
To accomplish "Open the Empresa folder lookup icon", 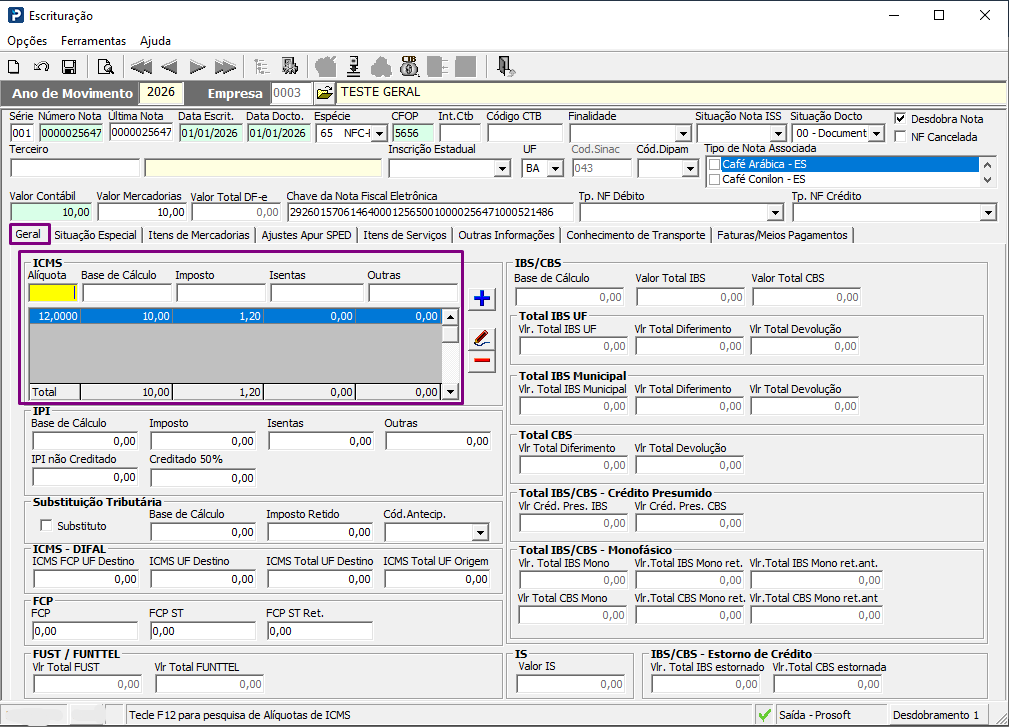I will [x=325, y=93].
